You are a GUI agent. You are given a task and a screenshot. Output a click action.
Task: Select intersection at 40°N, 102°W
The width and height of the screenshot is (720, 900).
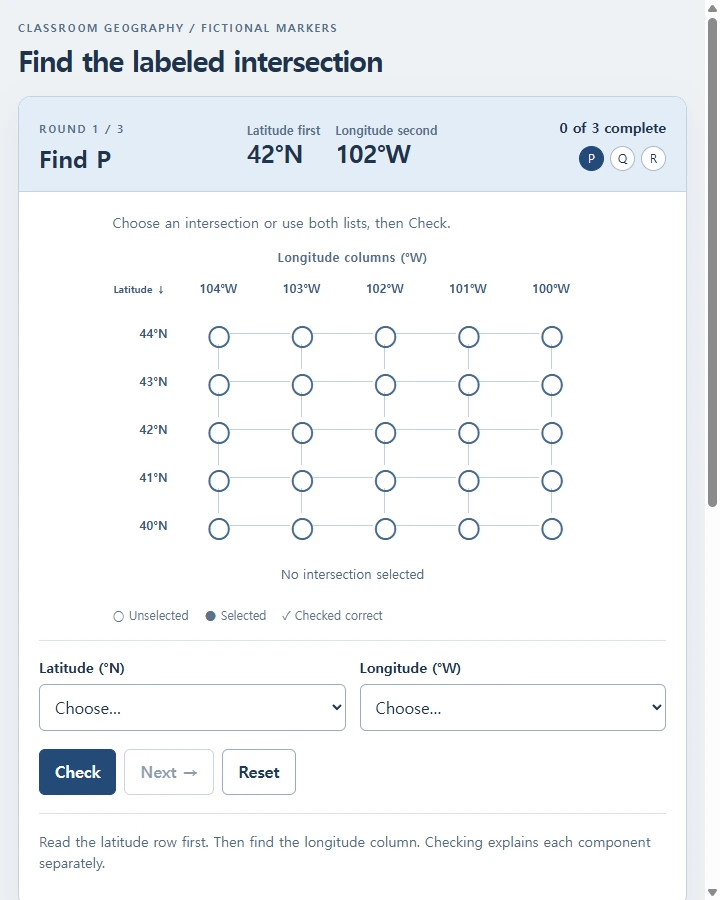click(x=385, y=529)
